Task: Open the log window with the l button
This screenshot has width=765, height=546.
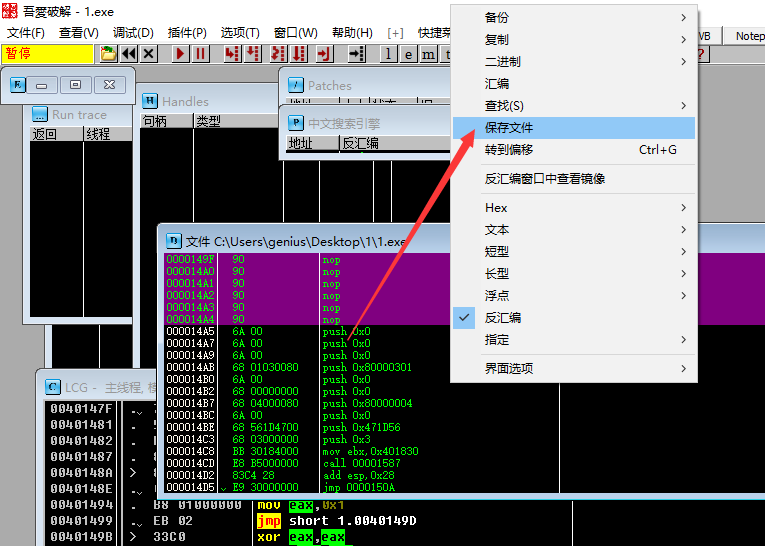Action: [388, 54]
